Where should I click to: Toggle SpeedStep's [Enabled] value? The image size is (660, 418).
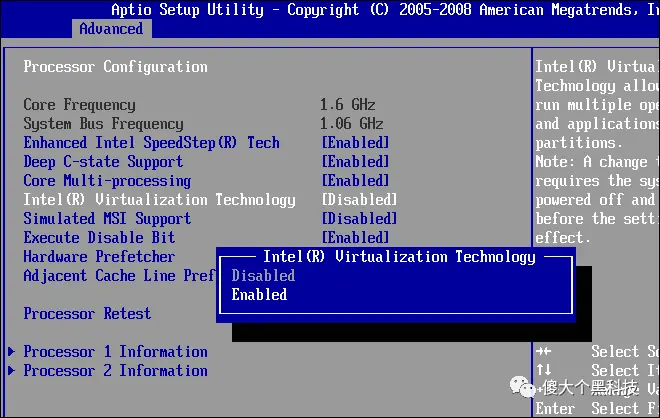tap(356, 143)
